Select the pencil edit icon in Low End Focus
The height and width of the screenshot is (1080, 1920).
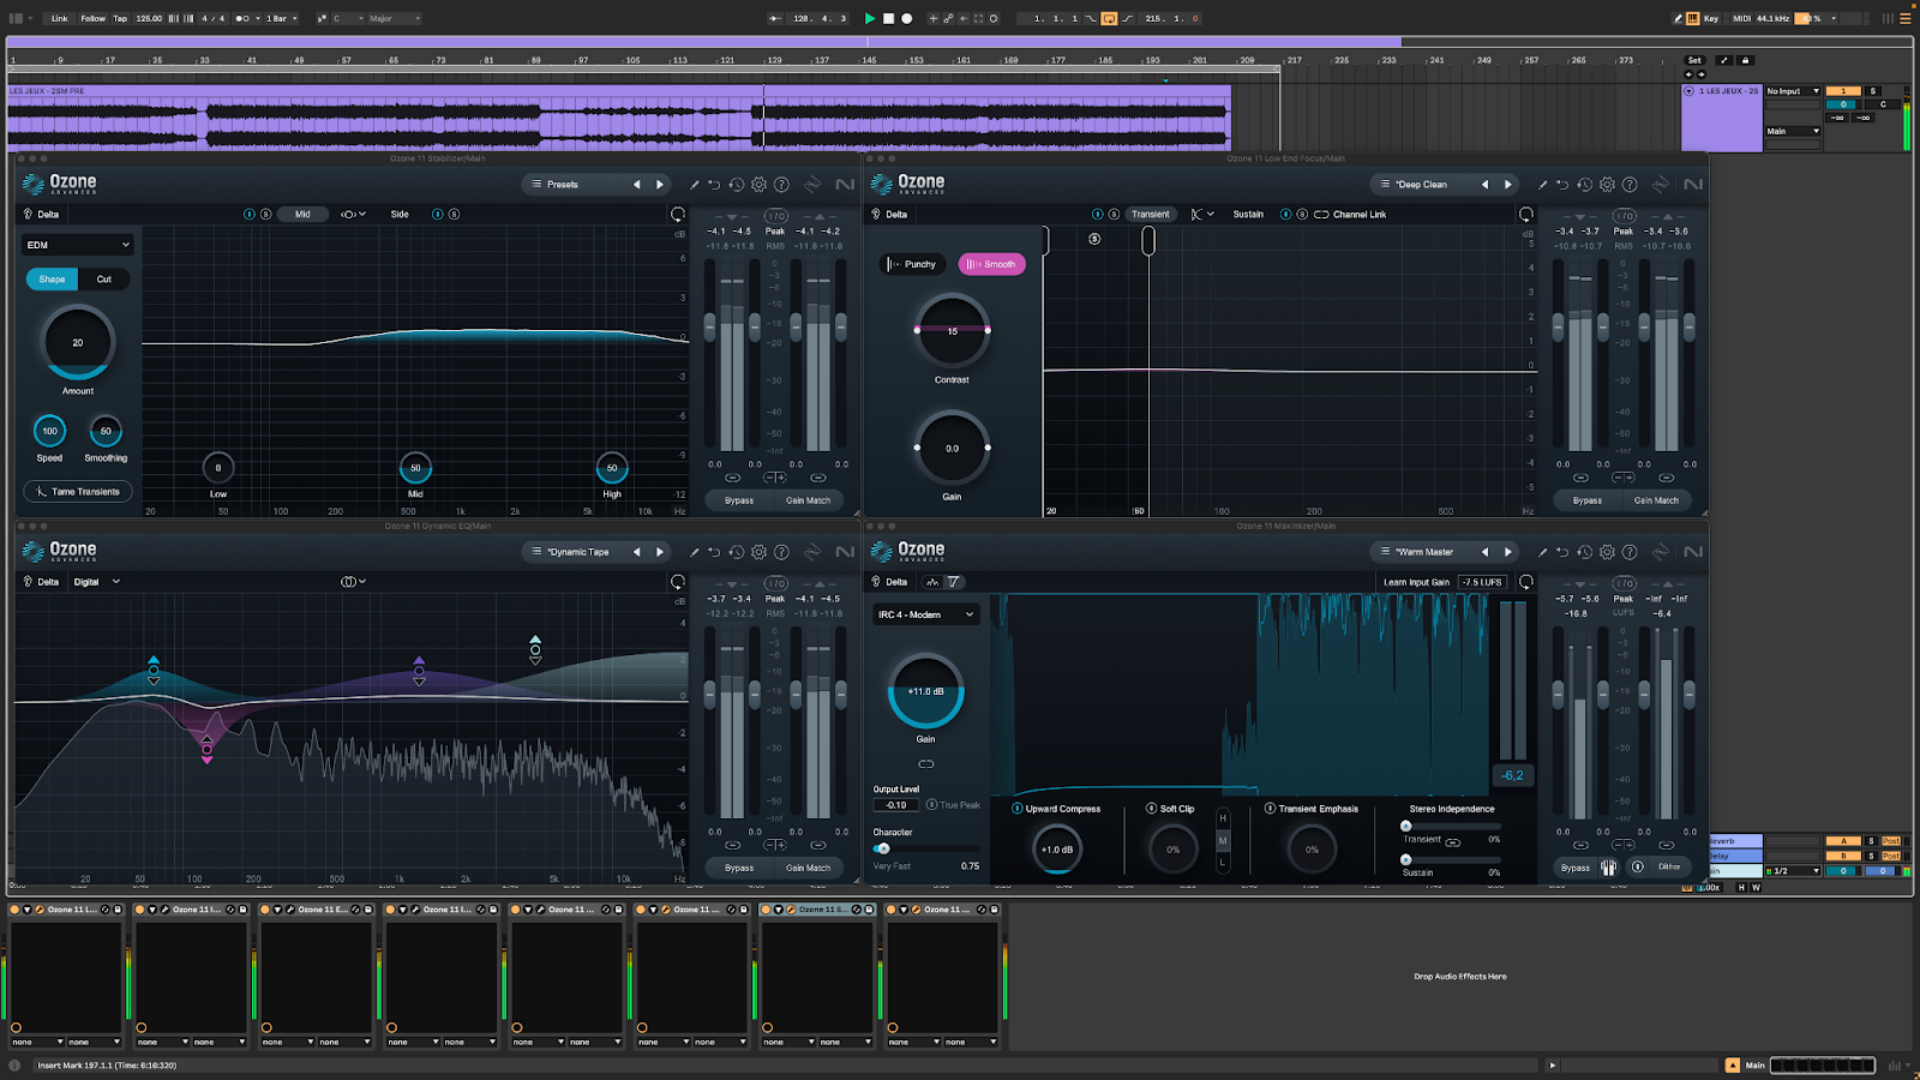pos(1541,184)
